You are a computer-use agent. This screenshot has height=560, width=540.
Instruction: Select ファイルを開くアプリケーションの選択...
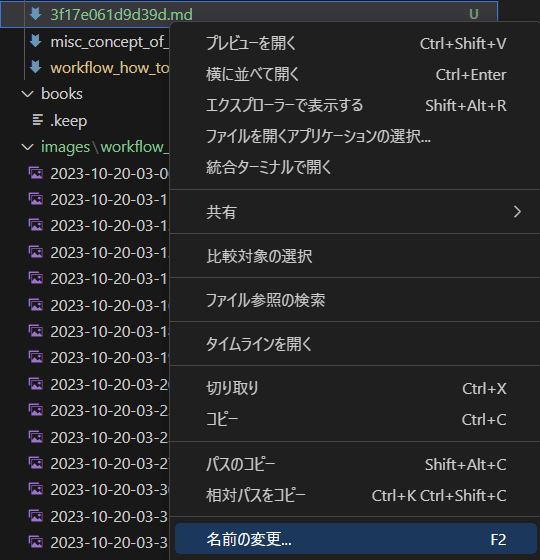356,136
